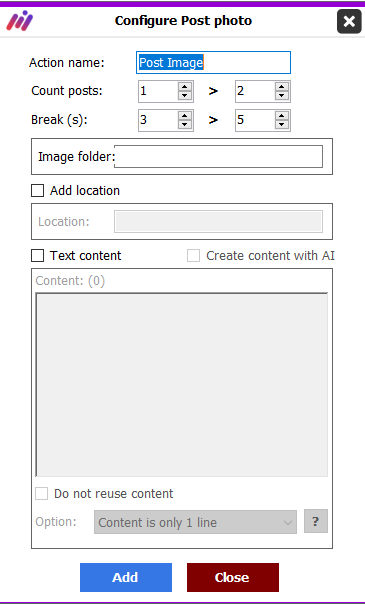This screenshot has height=604, width=365.
Task: Decrease the minimum Count posts value
Action: click(185, 96)
